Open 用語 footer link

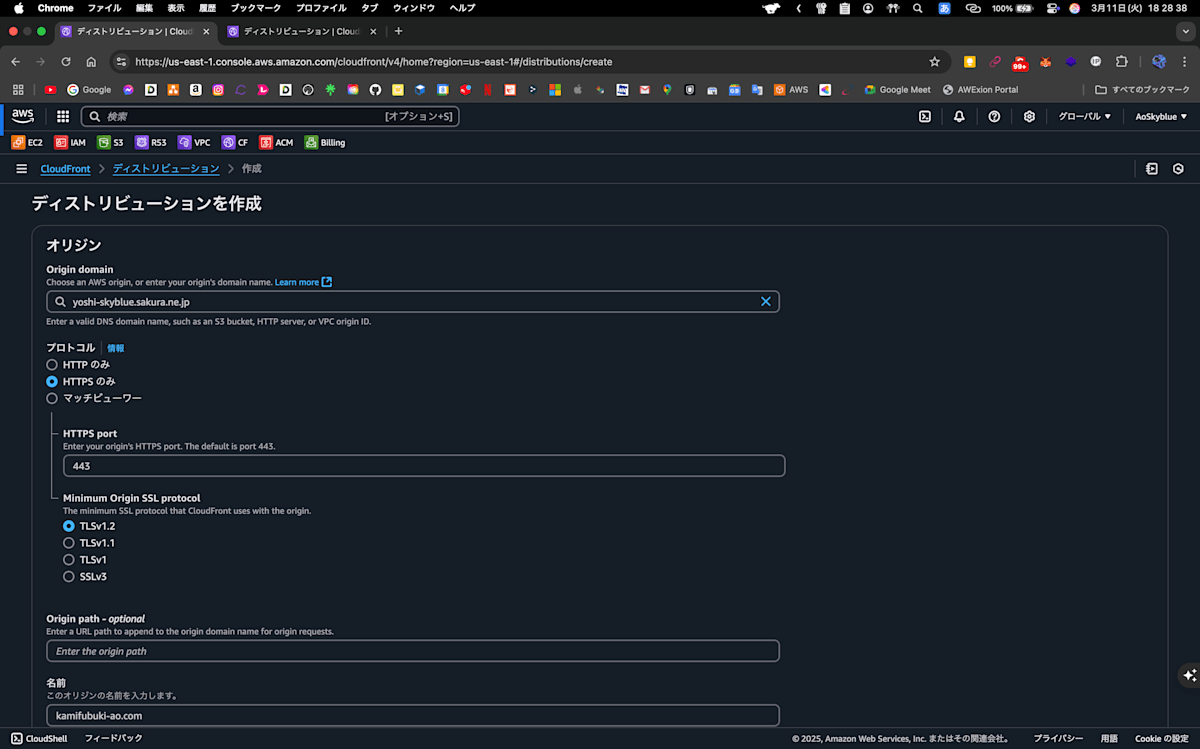(x=1109, y=738)
